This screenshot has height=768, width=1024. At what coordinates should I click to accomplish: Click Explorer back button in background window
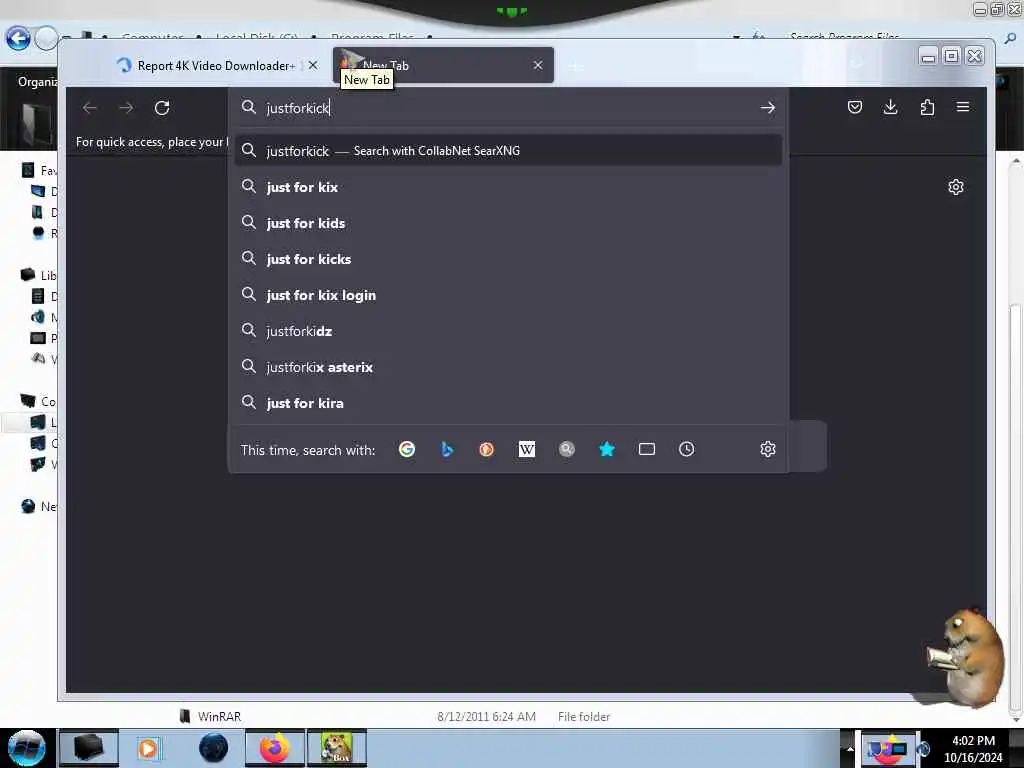click(x=18, y=39)
